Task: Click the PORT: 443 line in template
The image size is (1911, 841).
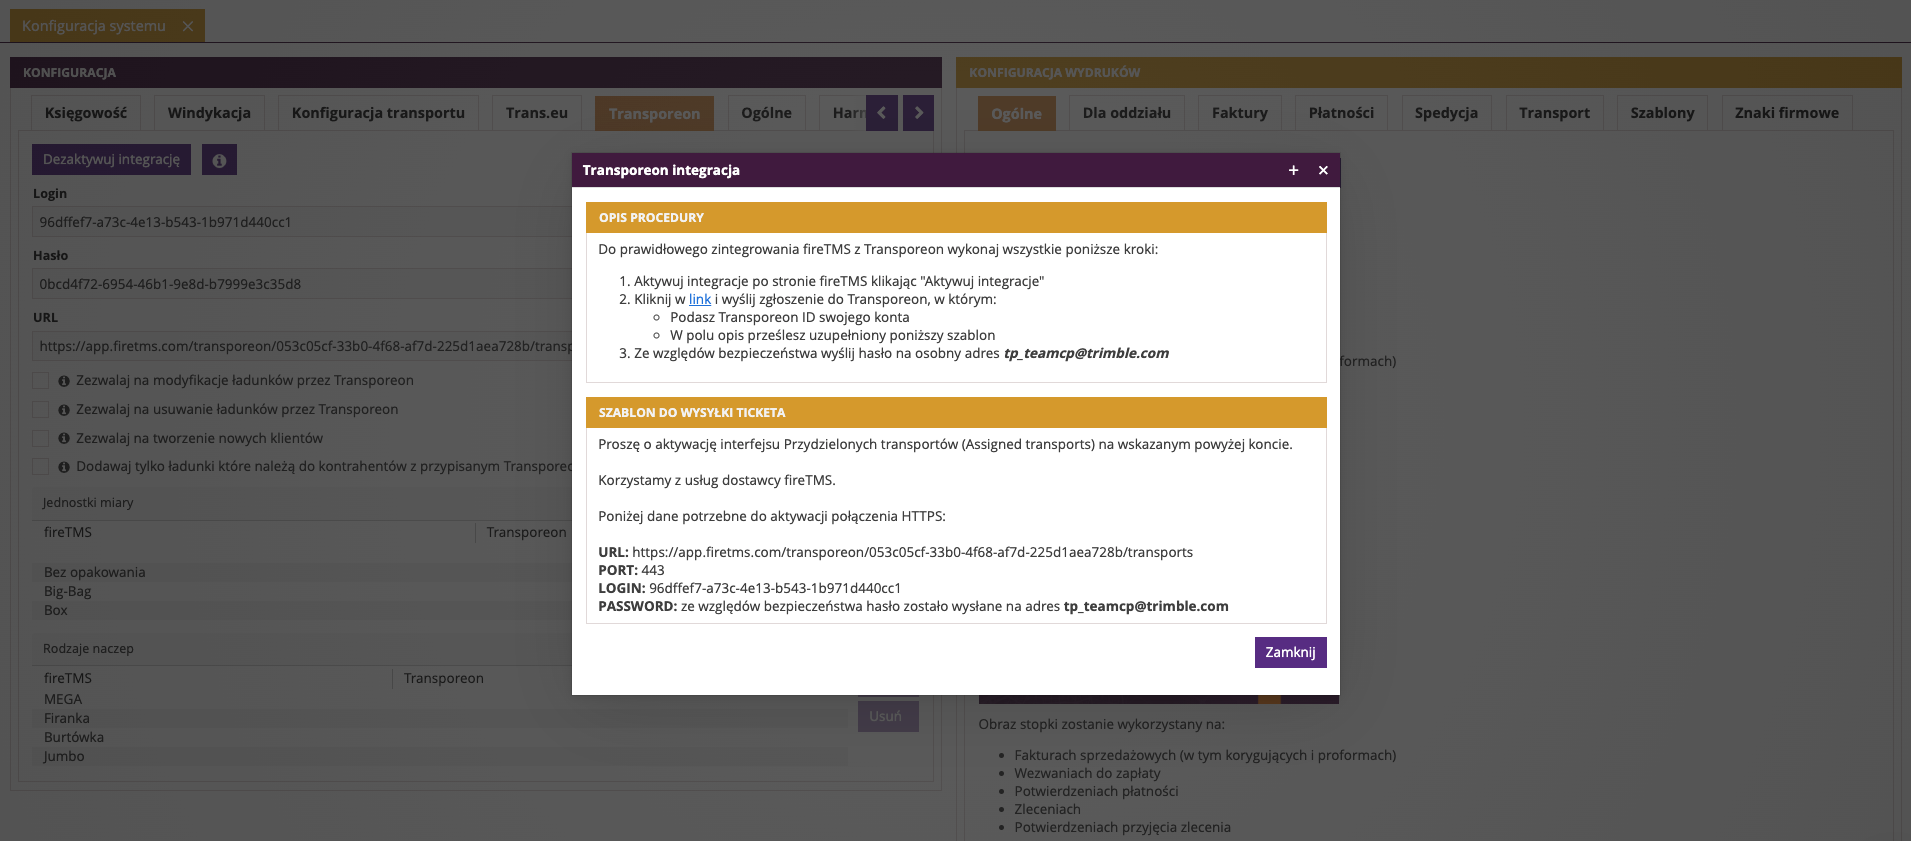Action: tap(631, 570)
